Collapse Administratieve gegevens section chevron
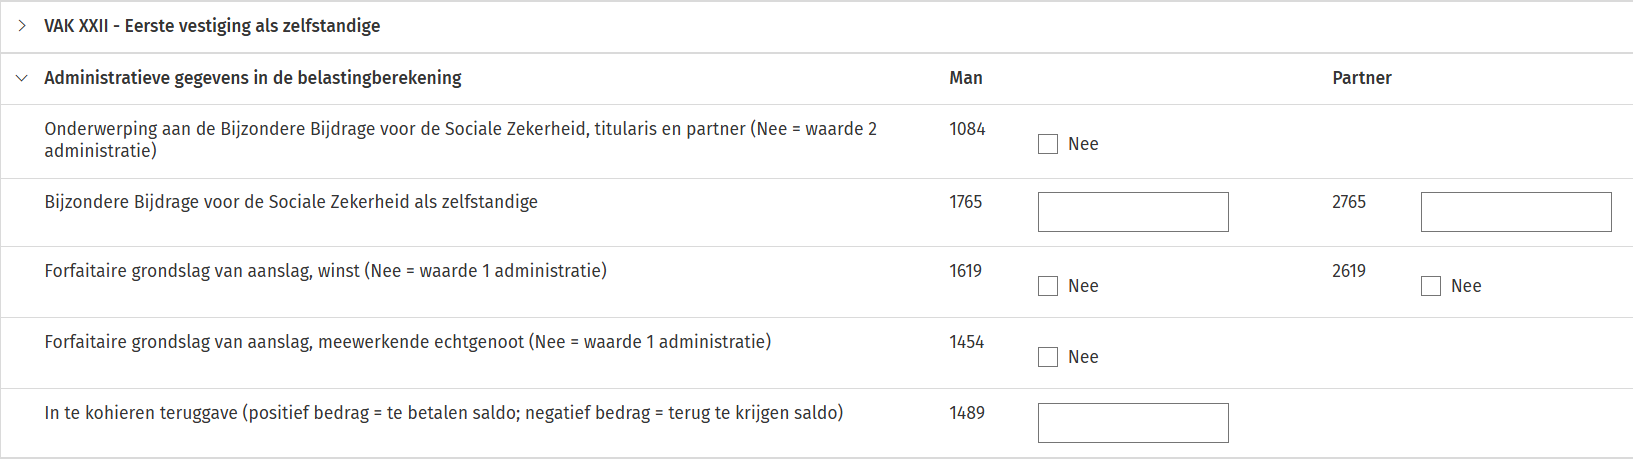This screenshot has width=1633, height=463. (22, 78)
